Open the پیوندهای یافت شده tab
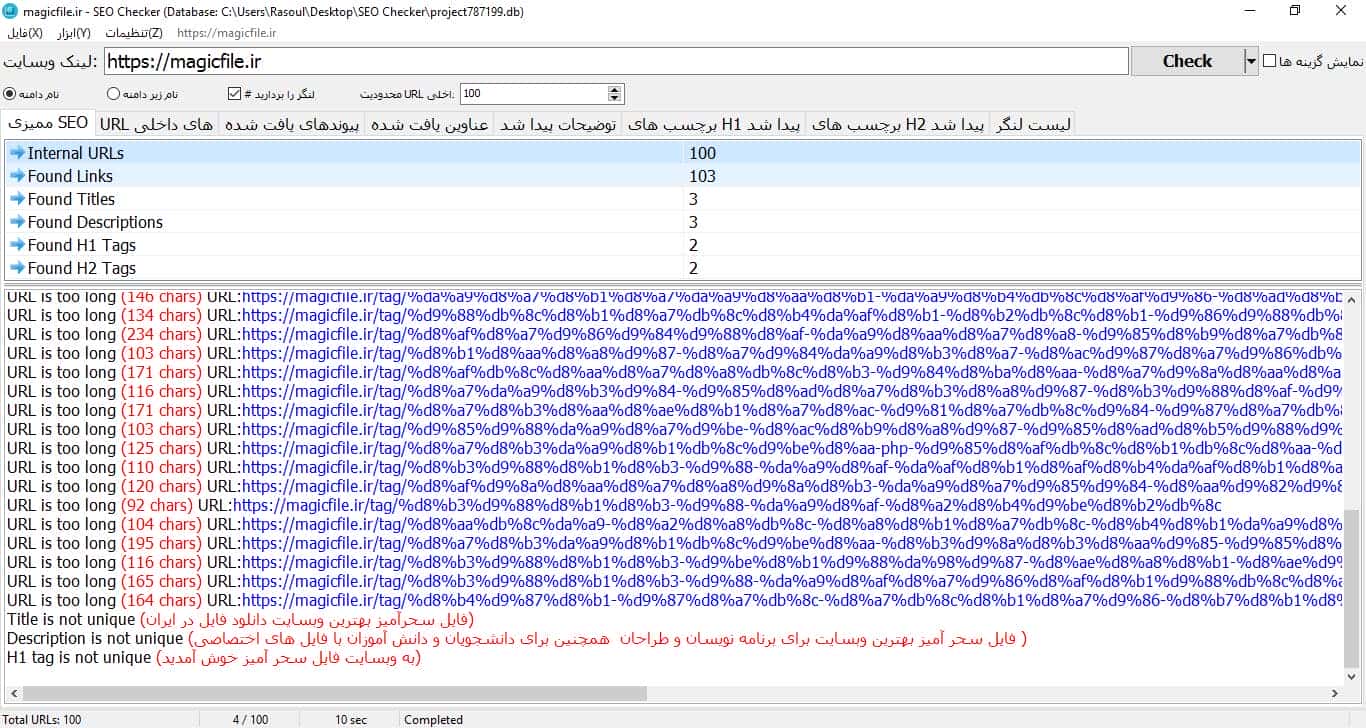 click(x=291, y=124)
